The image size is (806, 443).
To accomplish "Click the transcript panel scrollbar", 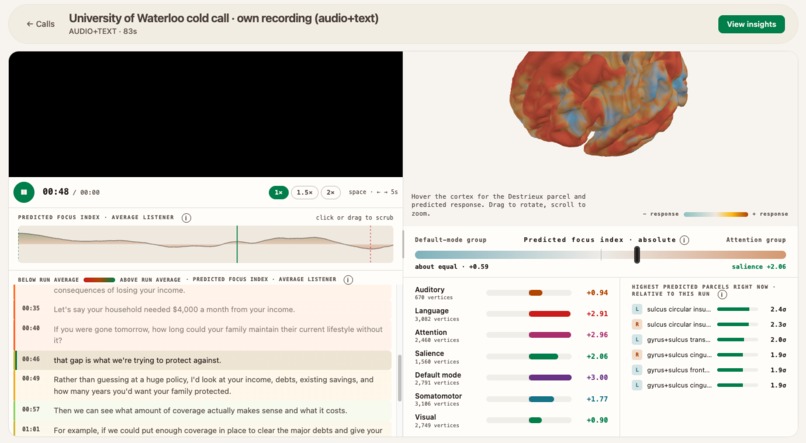I will [x=399, y=378].
